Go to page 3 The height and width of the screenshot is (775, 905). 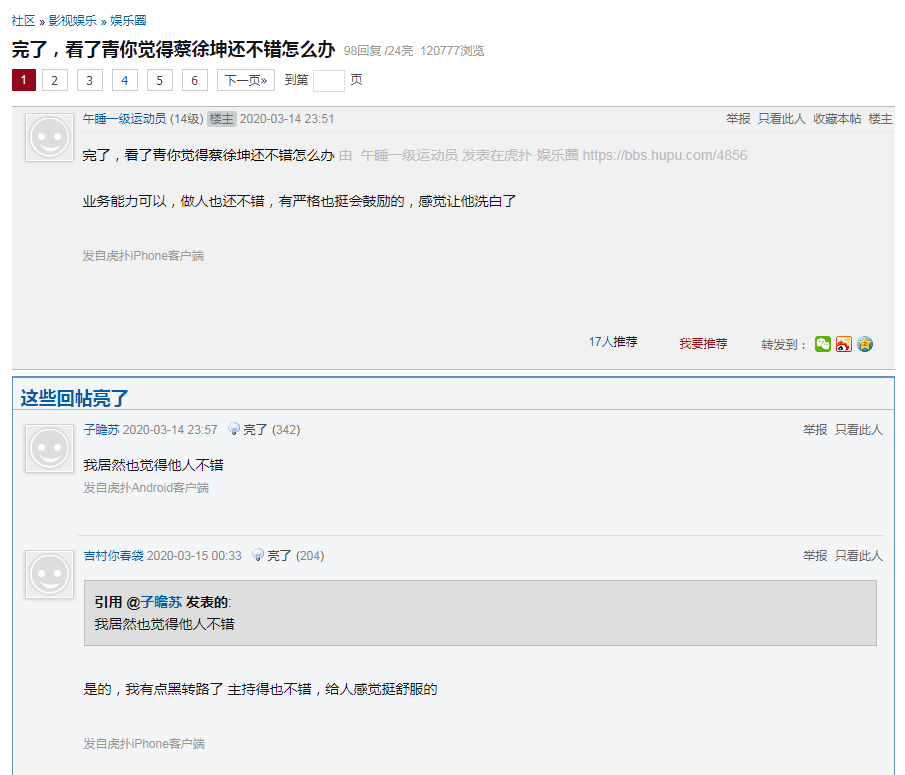pyautogui.click(x=89, y=80)
